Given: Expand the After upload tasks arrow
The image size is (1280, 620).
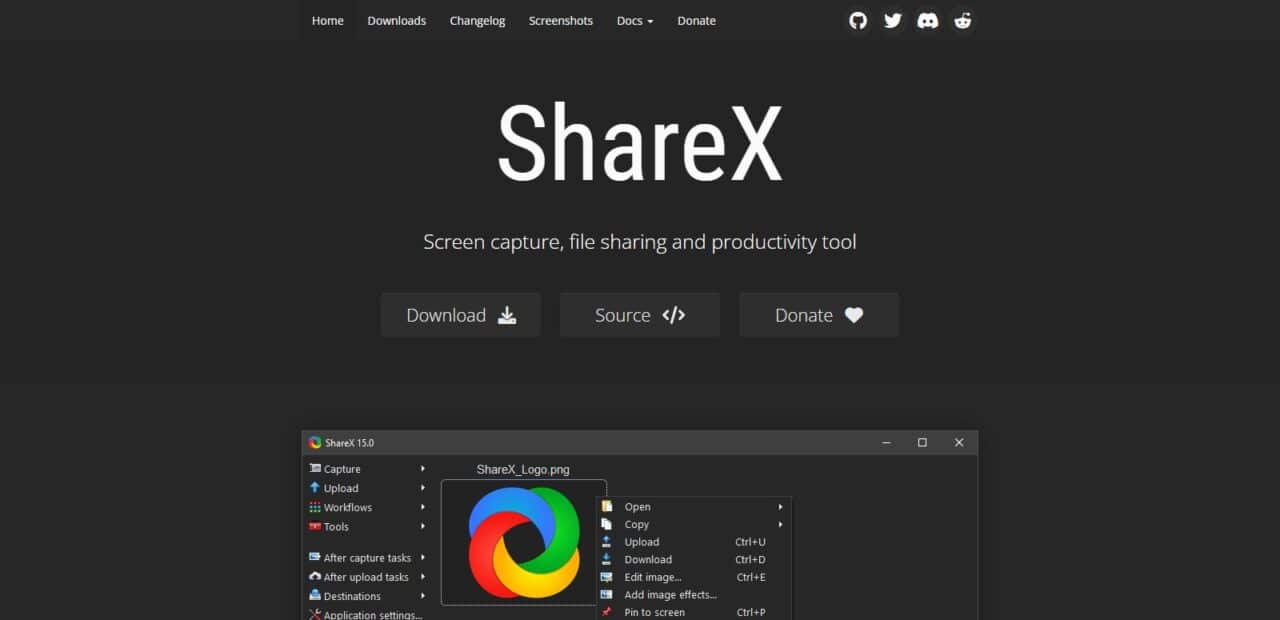Looking at the screenshot, I should coord(423,576).
